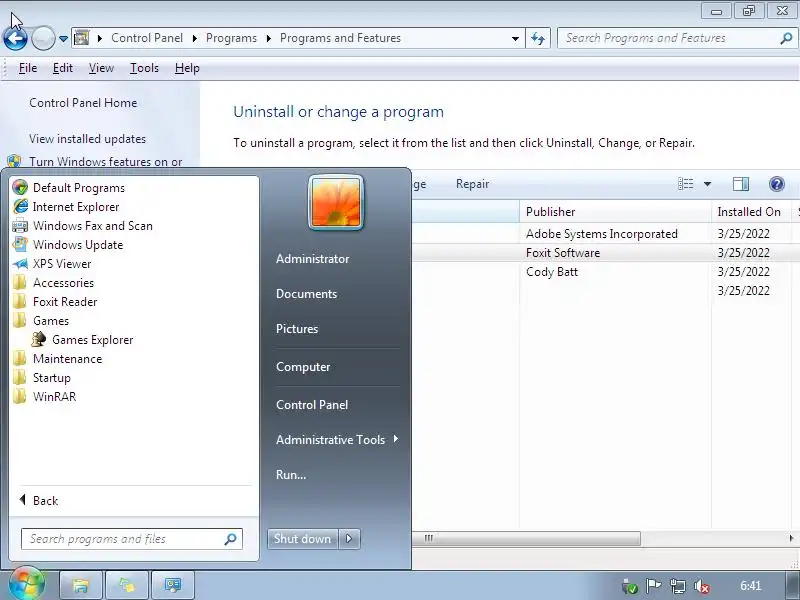Screen dimensions: 800x600
Task: Click the Windows Start orb
Action: (x=26, y=584)
